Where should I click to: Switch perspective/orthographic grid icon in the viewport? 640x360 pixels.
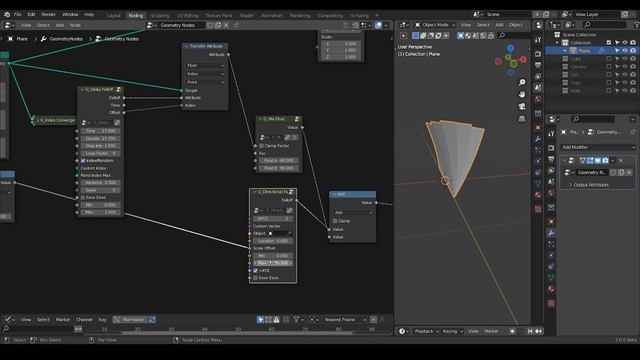[x=522, y=118]
